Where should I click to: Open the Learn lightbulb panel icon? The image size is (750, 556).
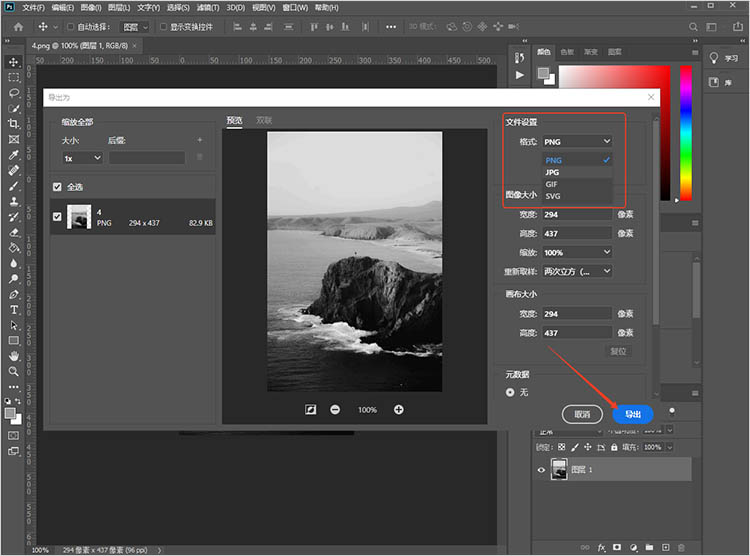(714, 58)
